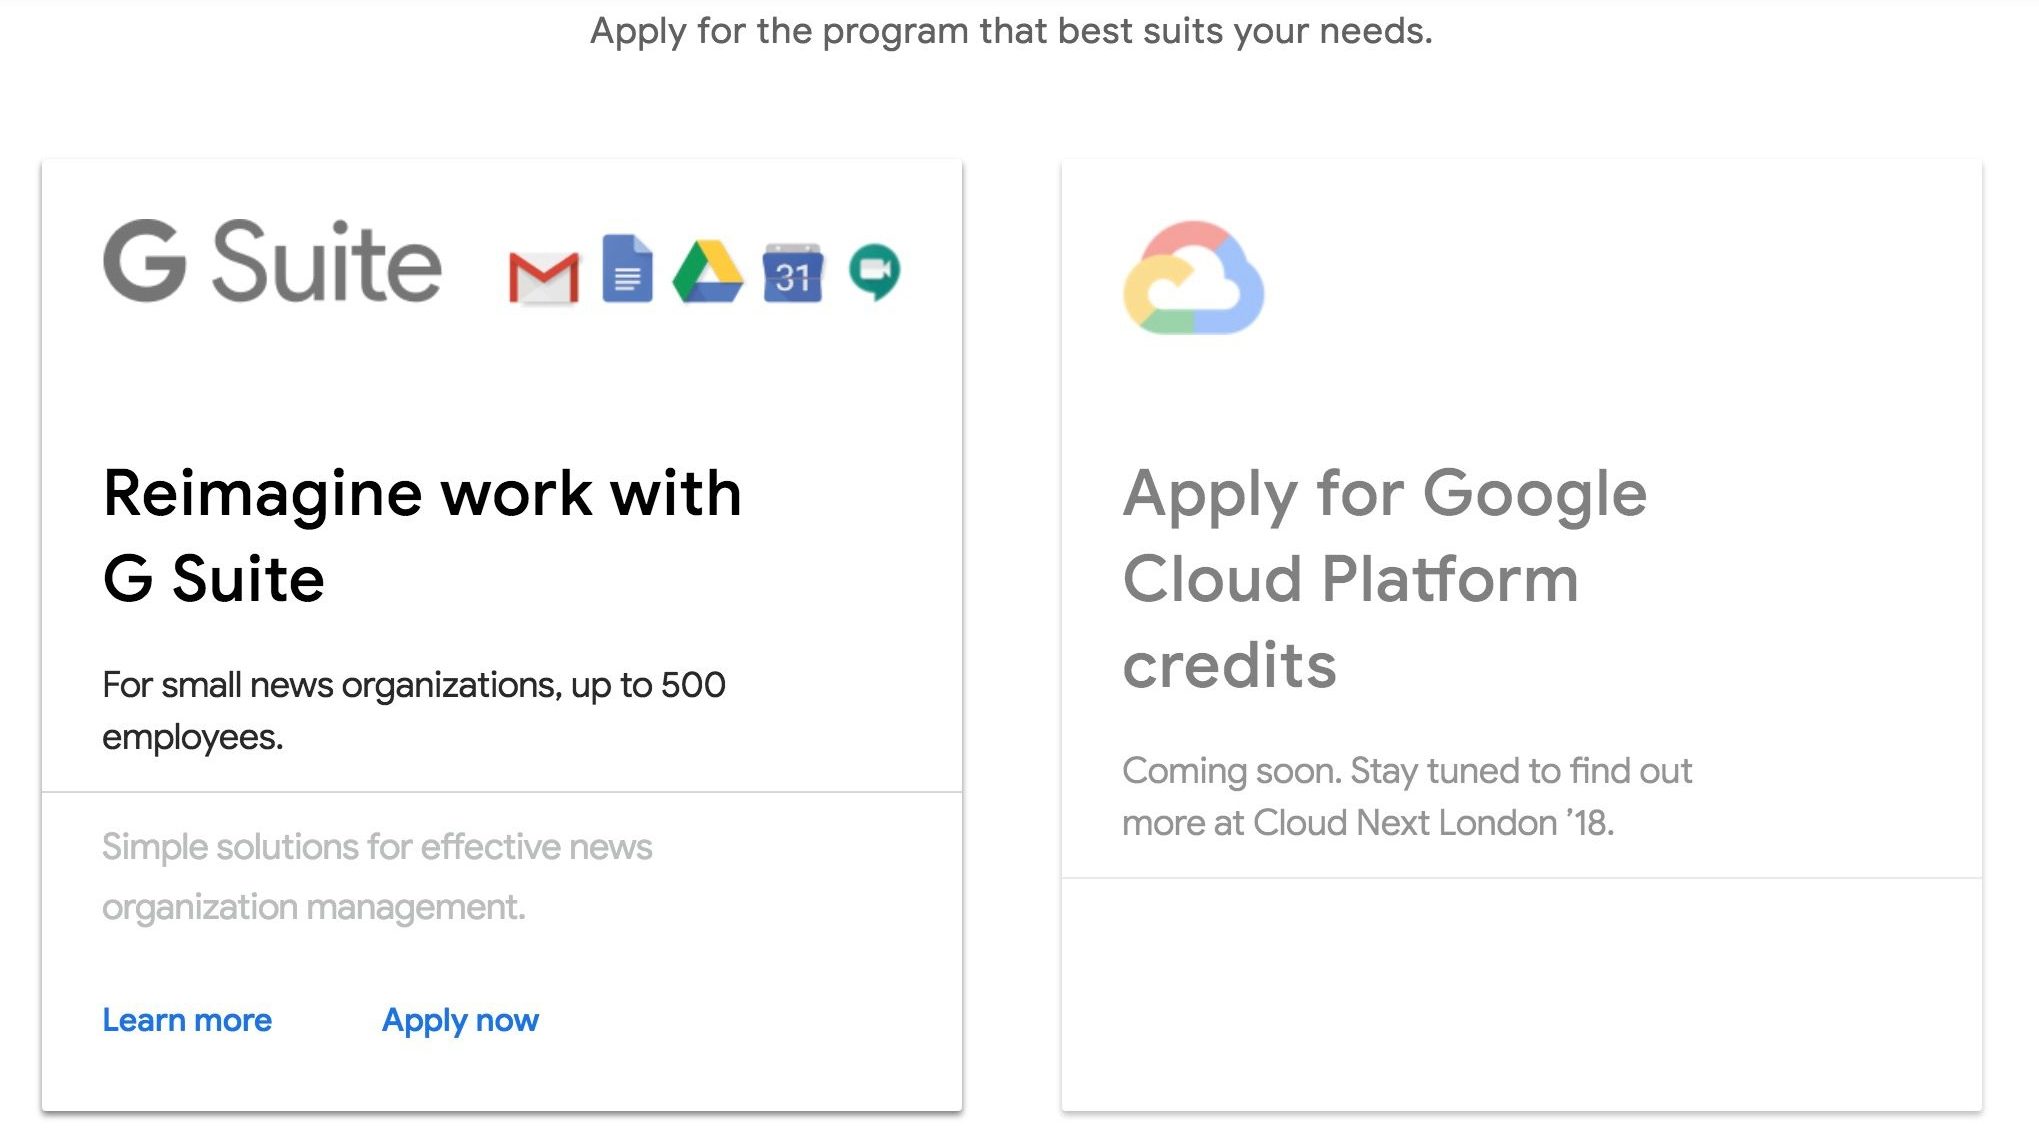Open the Learn more link
2039x1137 pixels.
pyautogui.click(x=187, y=1020)
